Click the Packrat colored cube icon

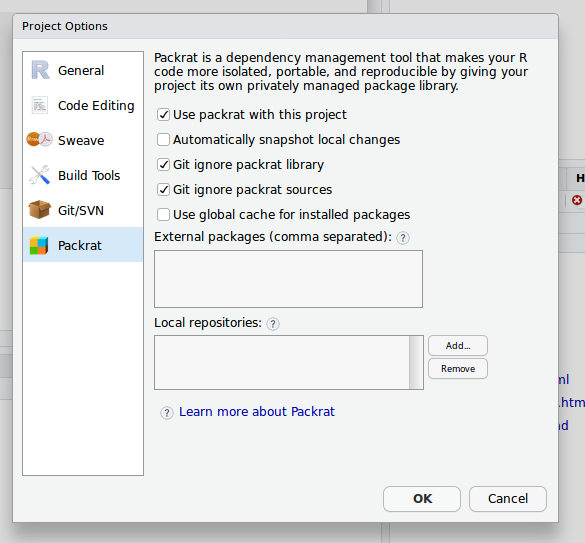39,246
